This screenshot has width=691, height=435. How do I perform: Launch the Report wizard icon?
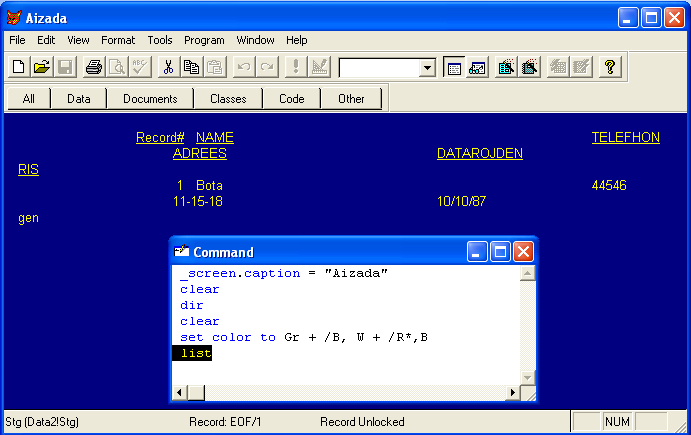tap(529, 67)
